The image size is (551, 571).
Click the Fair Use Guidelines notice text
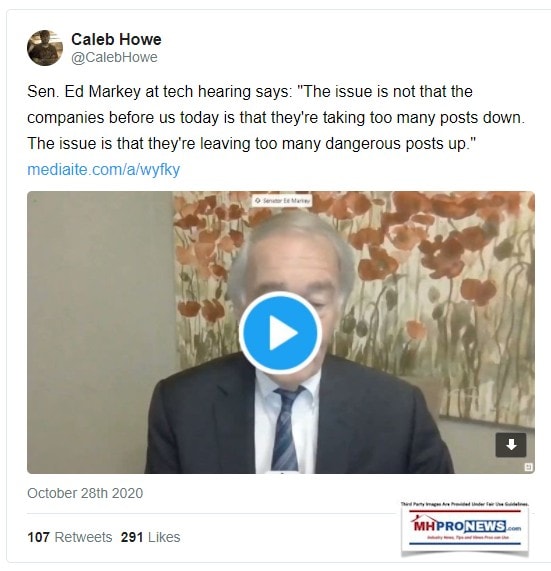465,504
